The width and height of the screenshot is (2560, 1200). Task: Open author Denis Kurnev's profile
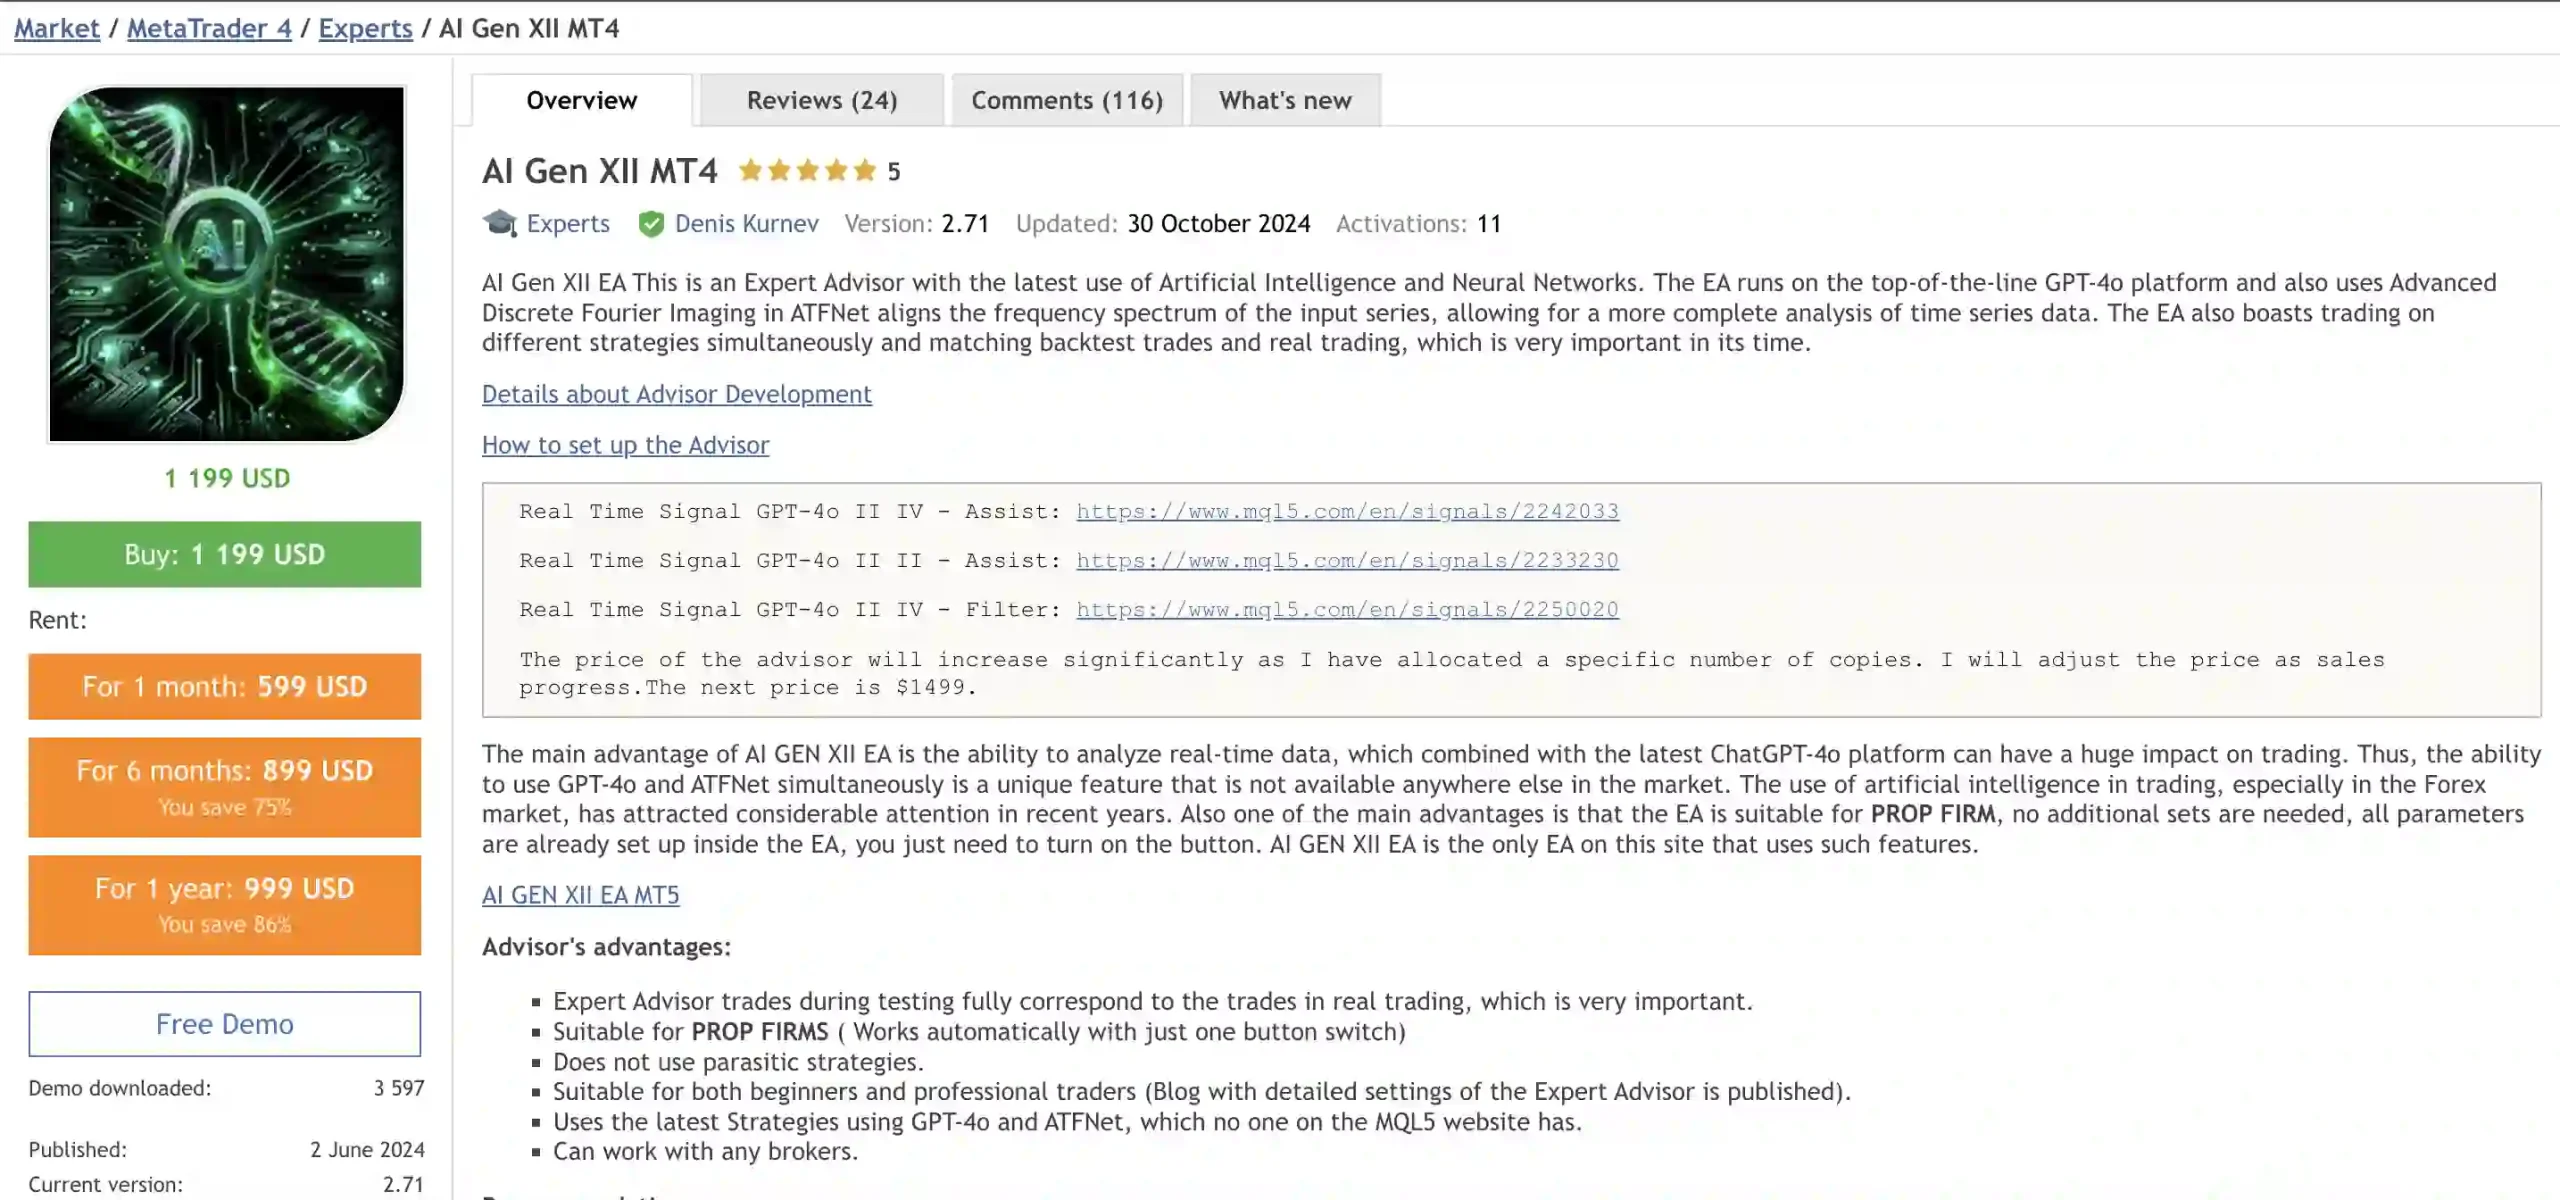coord(747,224)
